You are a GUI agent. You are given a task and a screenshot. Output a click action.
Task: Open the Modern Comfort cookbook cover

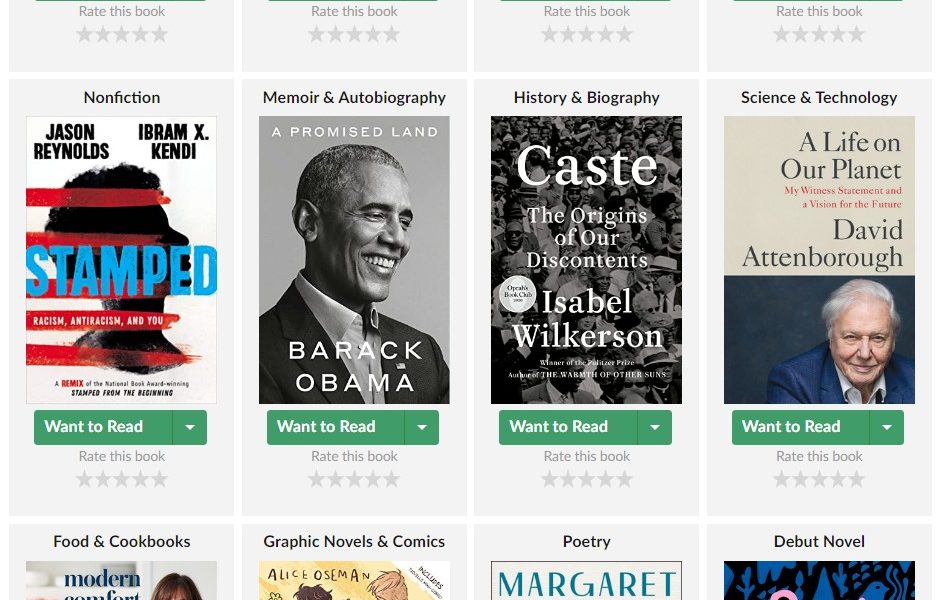coord(122,581)
